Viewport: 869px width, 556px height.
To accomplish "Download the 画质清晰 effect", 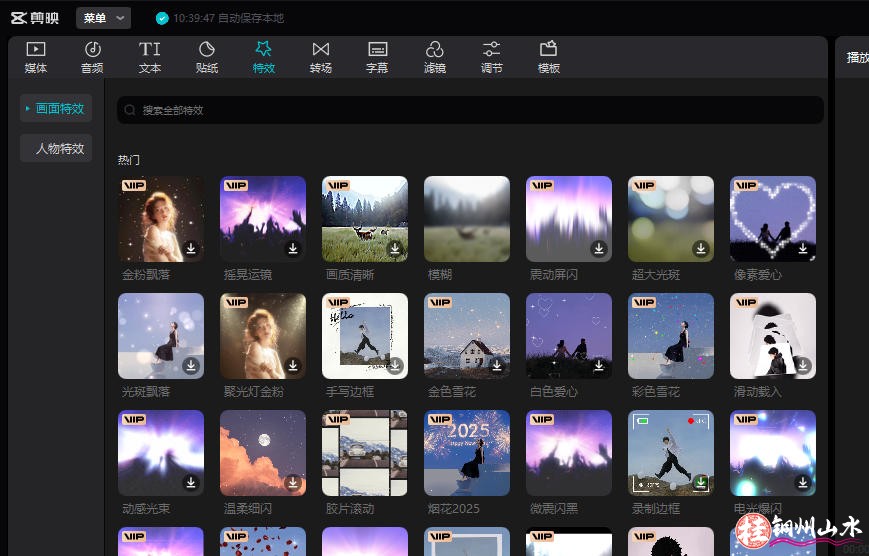I will (x=395, y=249).
